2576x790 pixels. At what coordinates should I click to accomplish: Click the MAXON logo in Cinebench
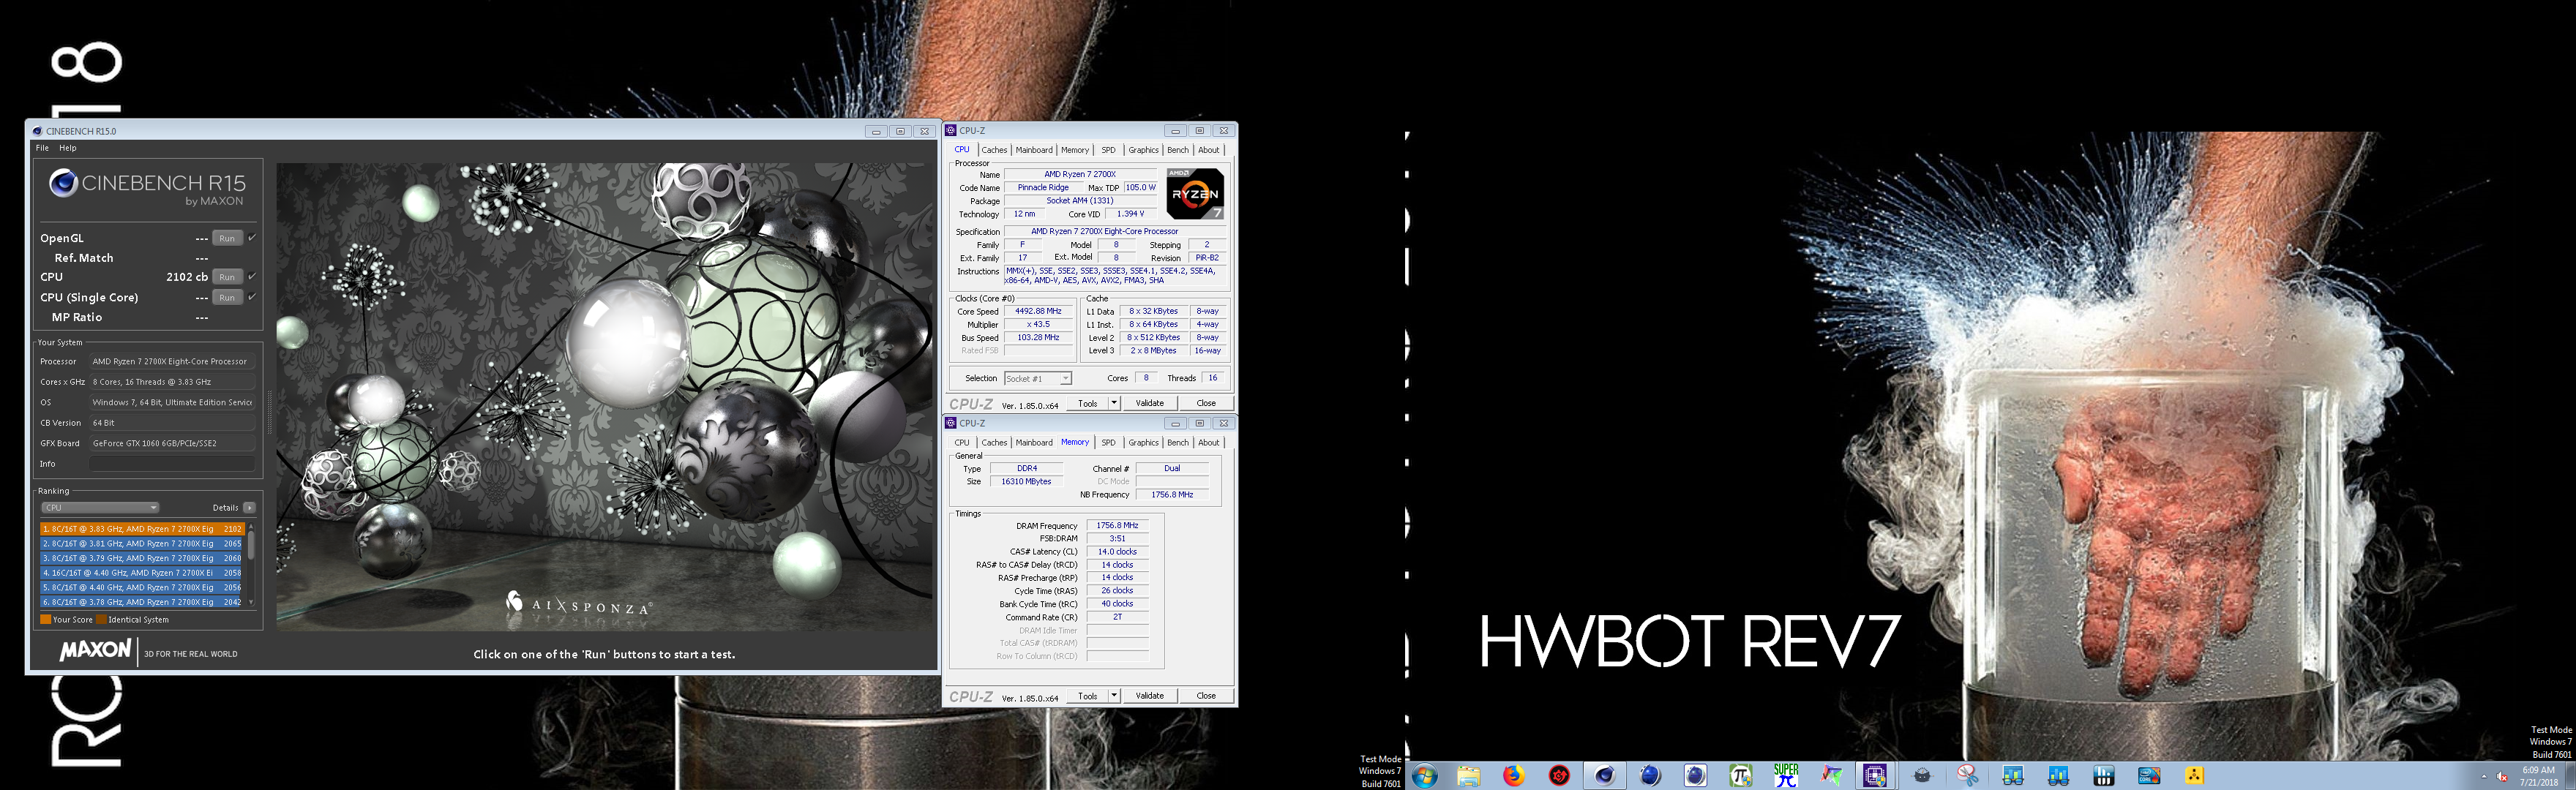point(95,651)
